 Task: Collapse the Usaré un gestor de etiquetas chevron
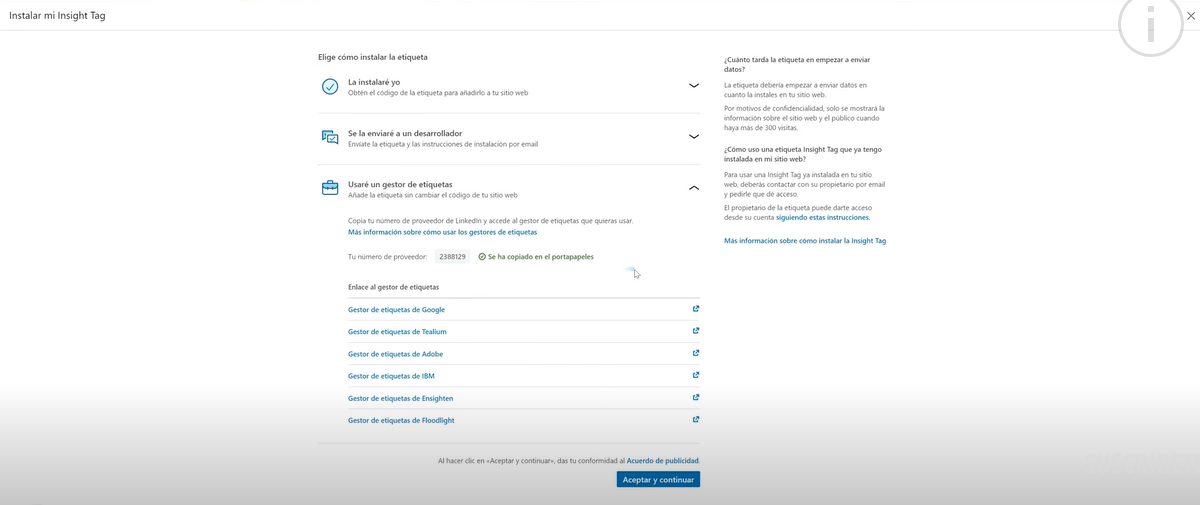point(694,188)
